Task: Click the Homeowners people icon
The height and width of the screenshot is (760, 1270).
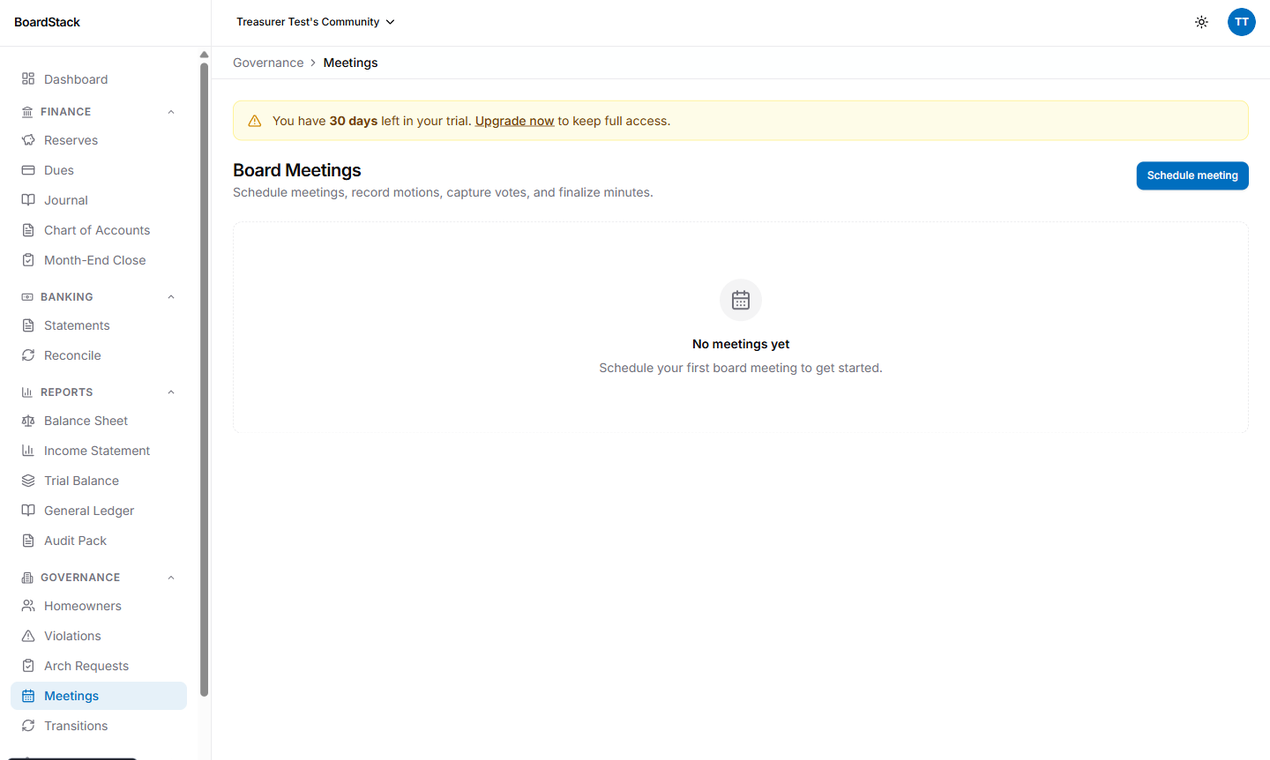Action: coord(28,606)
